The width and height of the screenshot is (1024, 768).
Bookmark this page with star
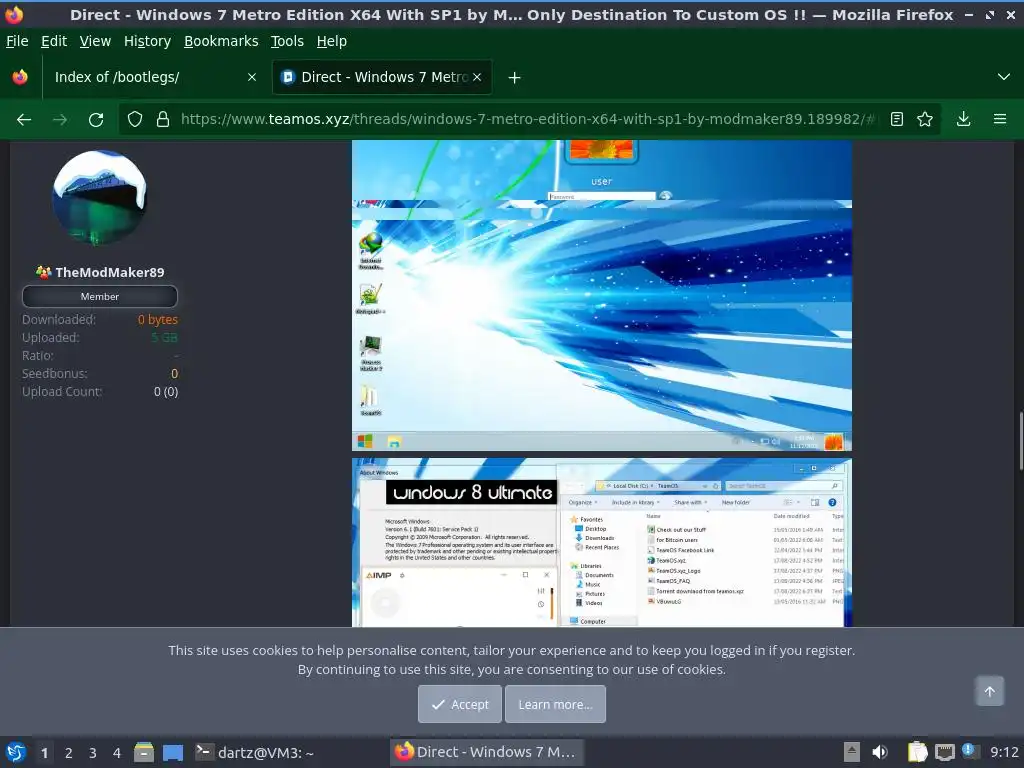pyautogui.click(x=925, y=120)
